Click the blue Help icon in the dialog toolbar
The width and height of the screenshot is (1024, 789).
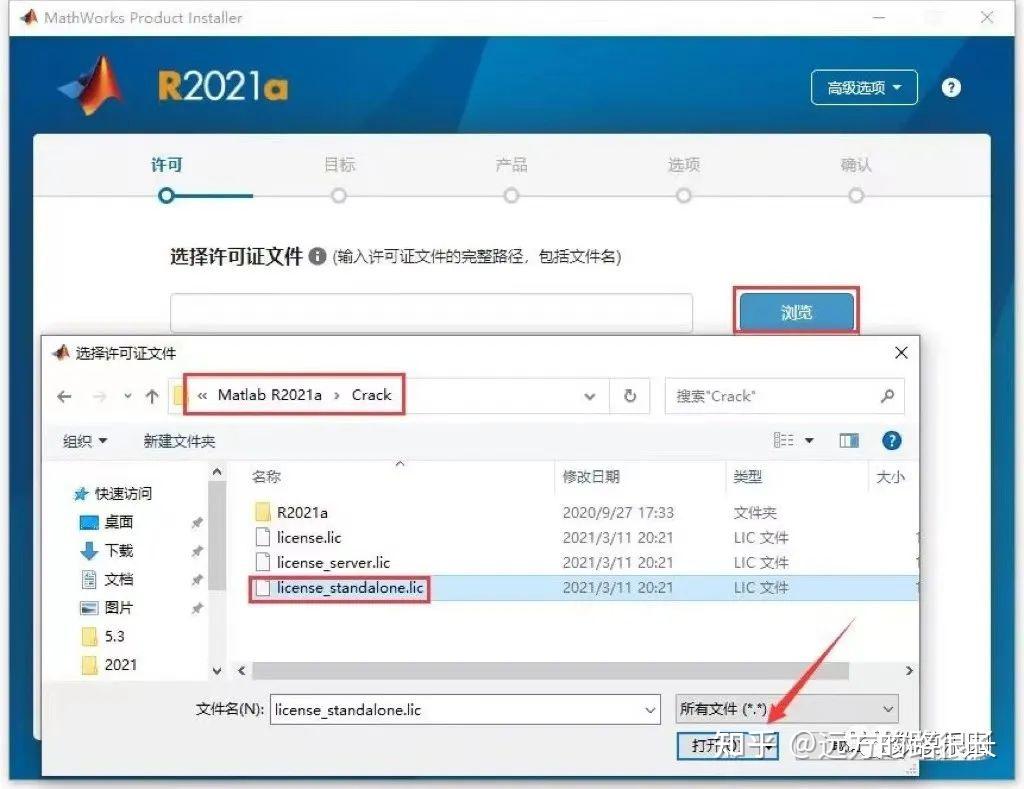click(891, 440)
